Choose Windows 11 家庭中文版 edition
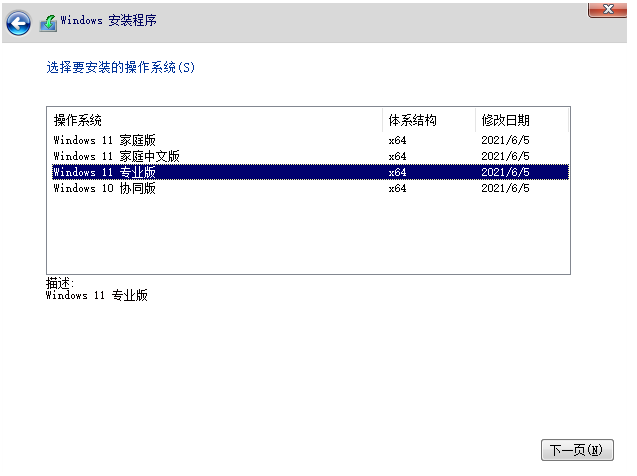Viewport: 637px width, 476px height. [x=116, y=156]
